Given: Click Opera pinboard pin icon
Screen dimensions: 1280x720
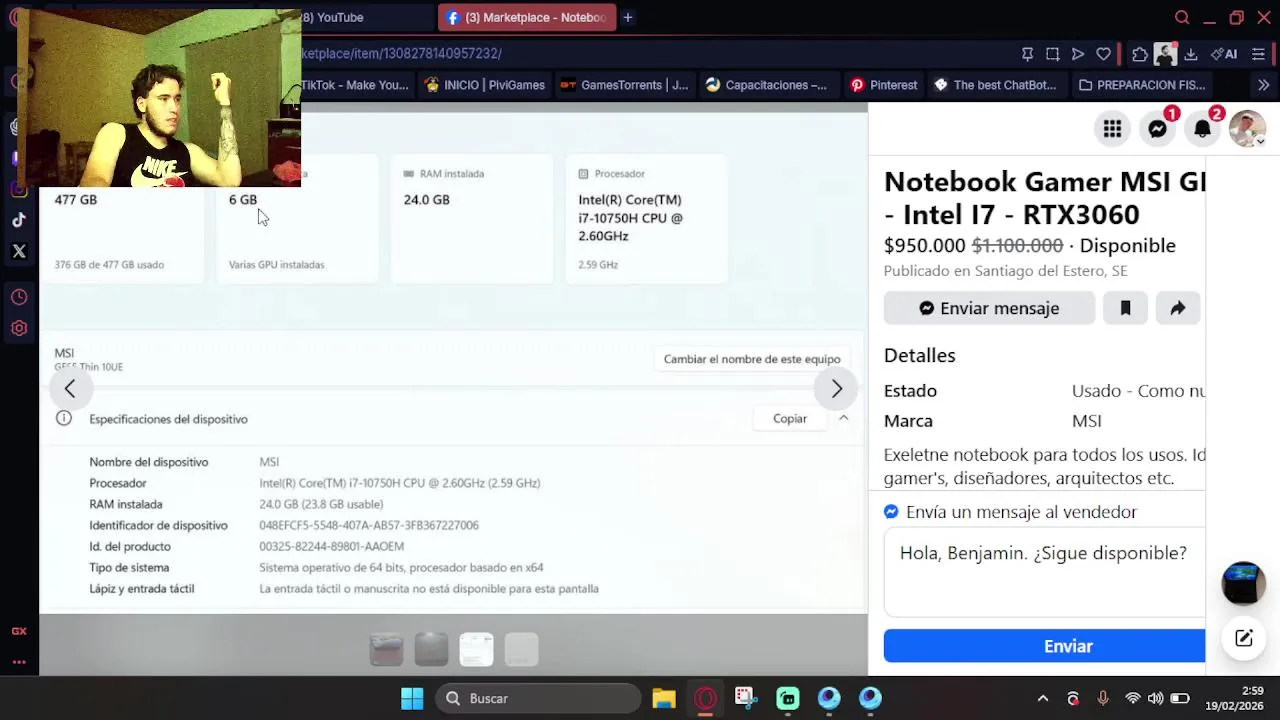Looking at the screenshot, I should (1027, 54).
